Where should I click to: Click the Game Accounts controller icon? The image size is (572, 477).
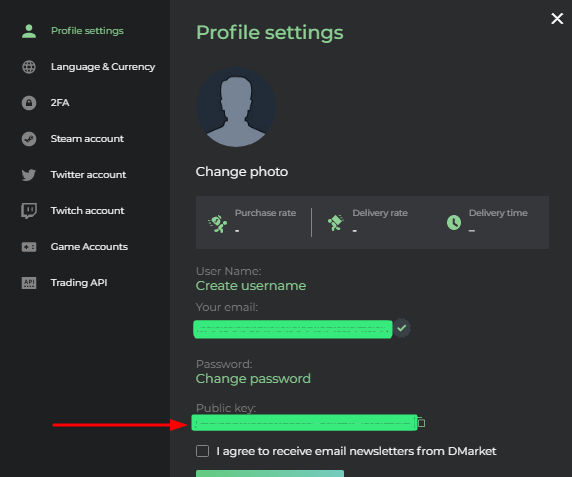point(29,247)
